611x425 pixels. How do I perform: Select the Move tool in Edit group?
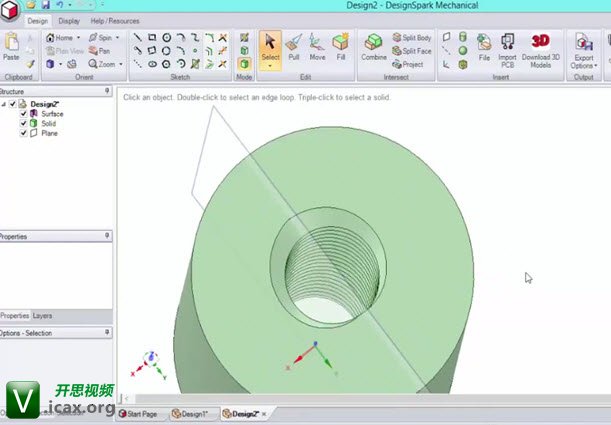[x=317, y=47]
